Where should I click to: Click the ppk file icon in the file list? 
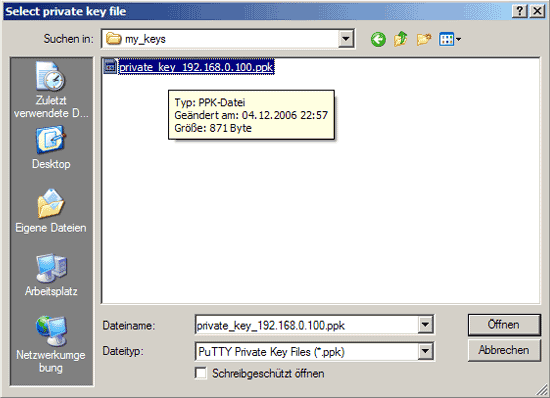(110, 66)
